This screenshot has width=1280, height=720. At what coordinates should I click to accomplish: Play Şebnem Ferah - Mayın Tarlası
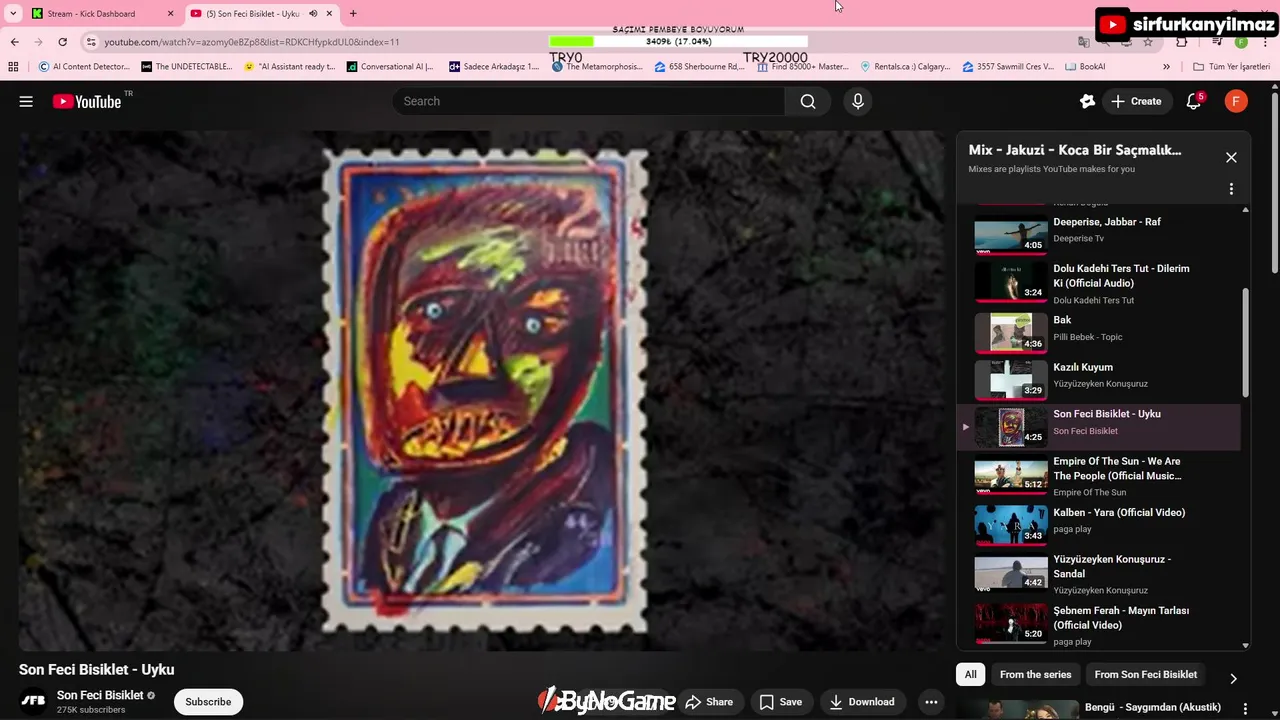tap(1098, 624)
